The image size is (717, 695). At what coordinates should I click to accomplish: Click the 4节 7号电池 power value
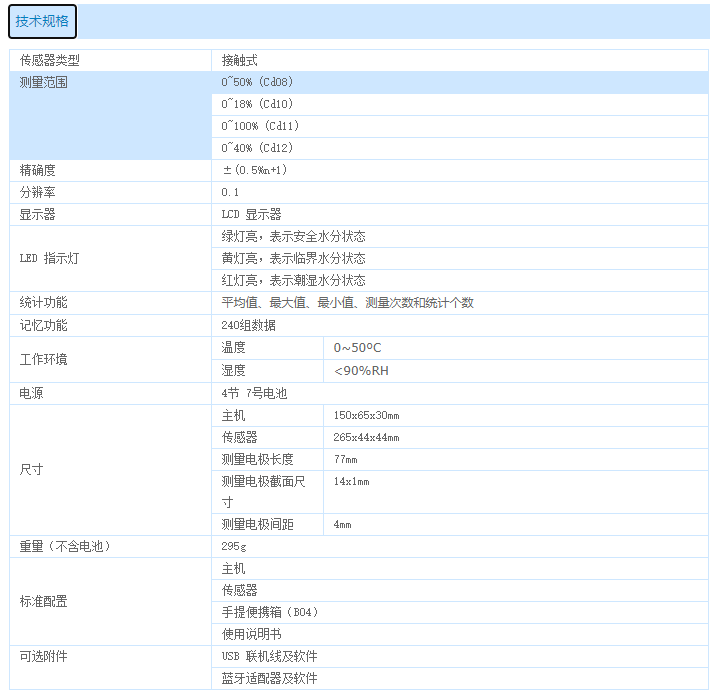(x=254, y=393)
